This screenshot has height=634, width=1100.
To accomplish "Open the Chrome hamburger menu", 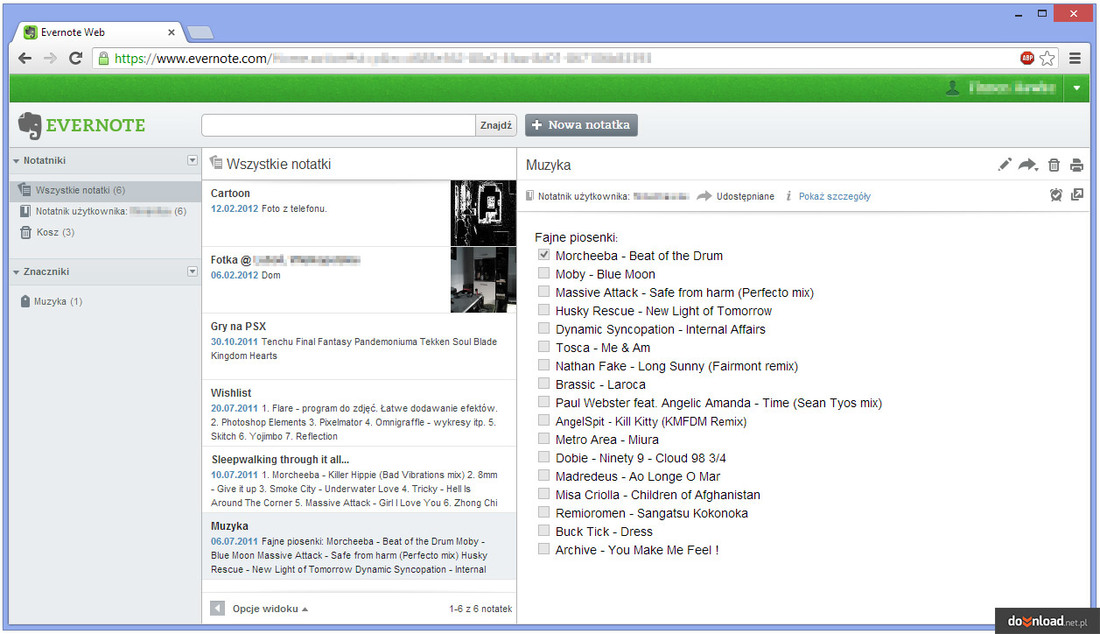I will [1075, 58].
